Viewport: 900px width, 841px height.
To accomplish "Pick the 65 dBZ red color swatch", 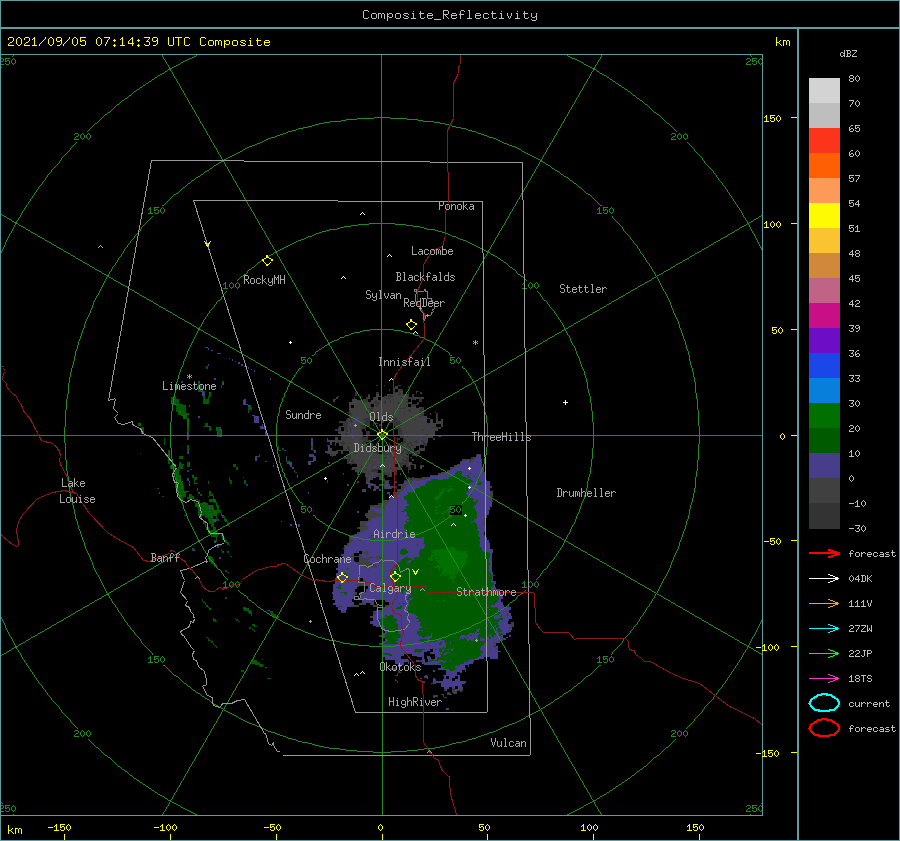I will (824, 140).
